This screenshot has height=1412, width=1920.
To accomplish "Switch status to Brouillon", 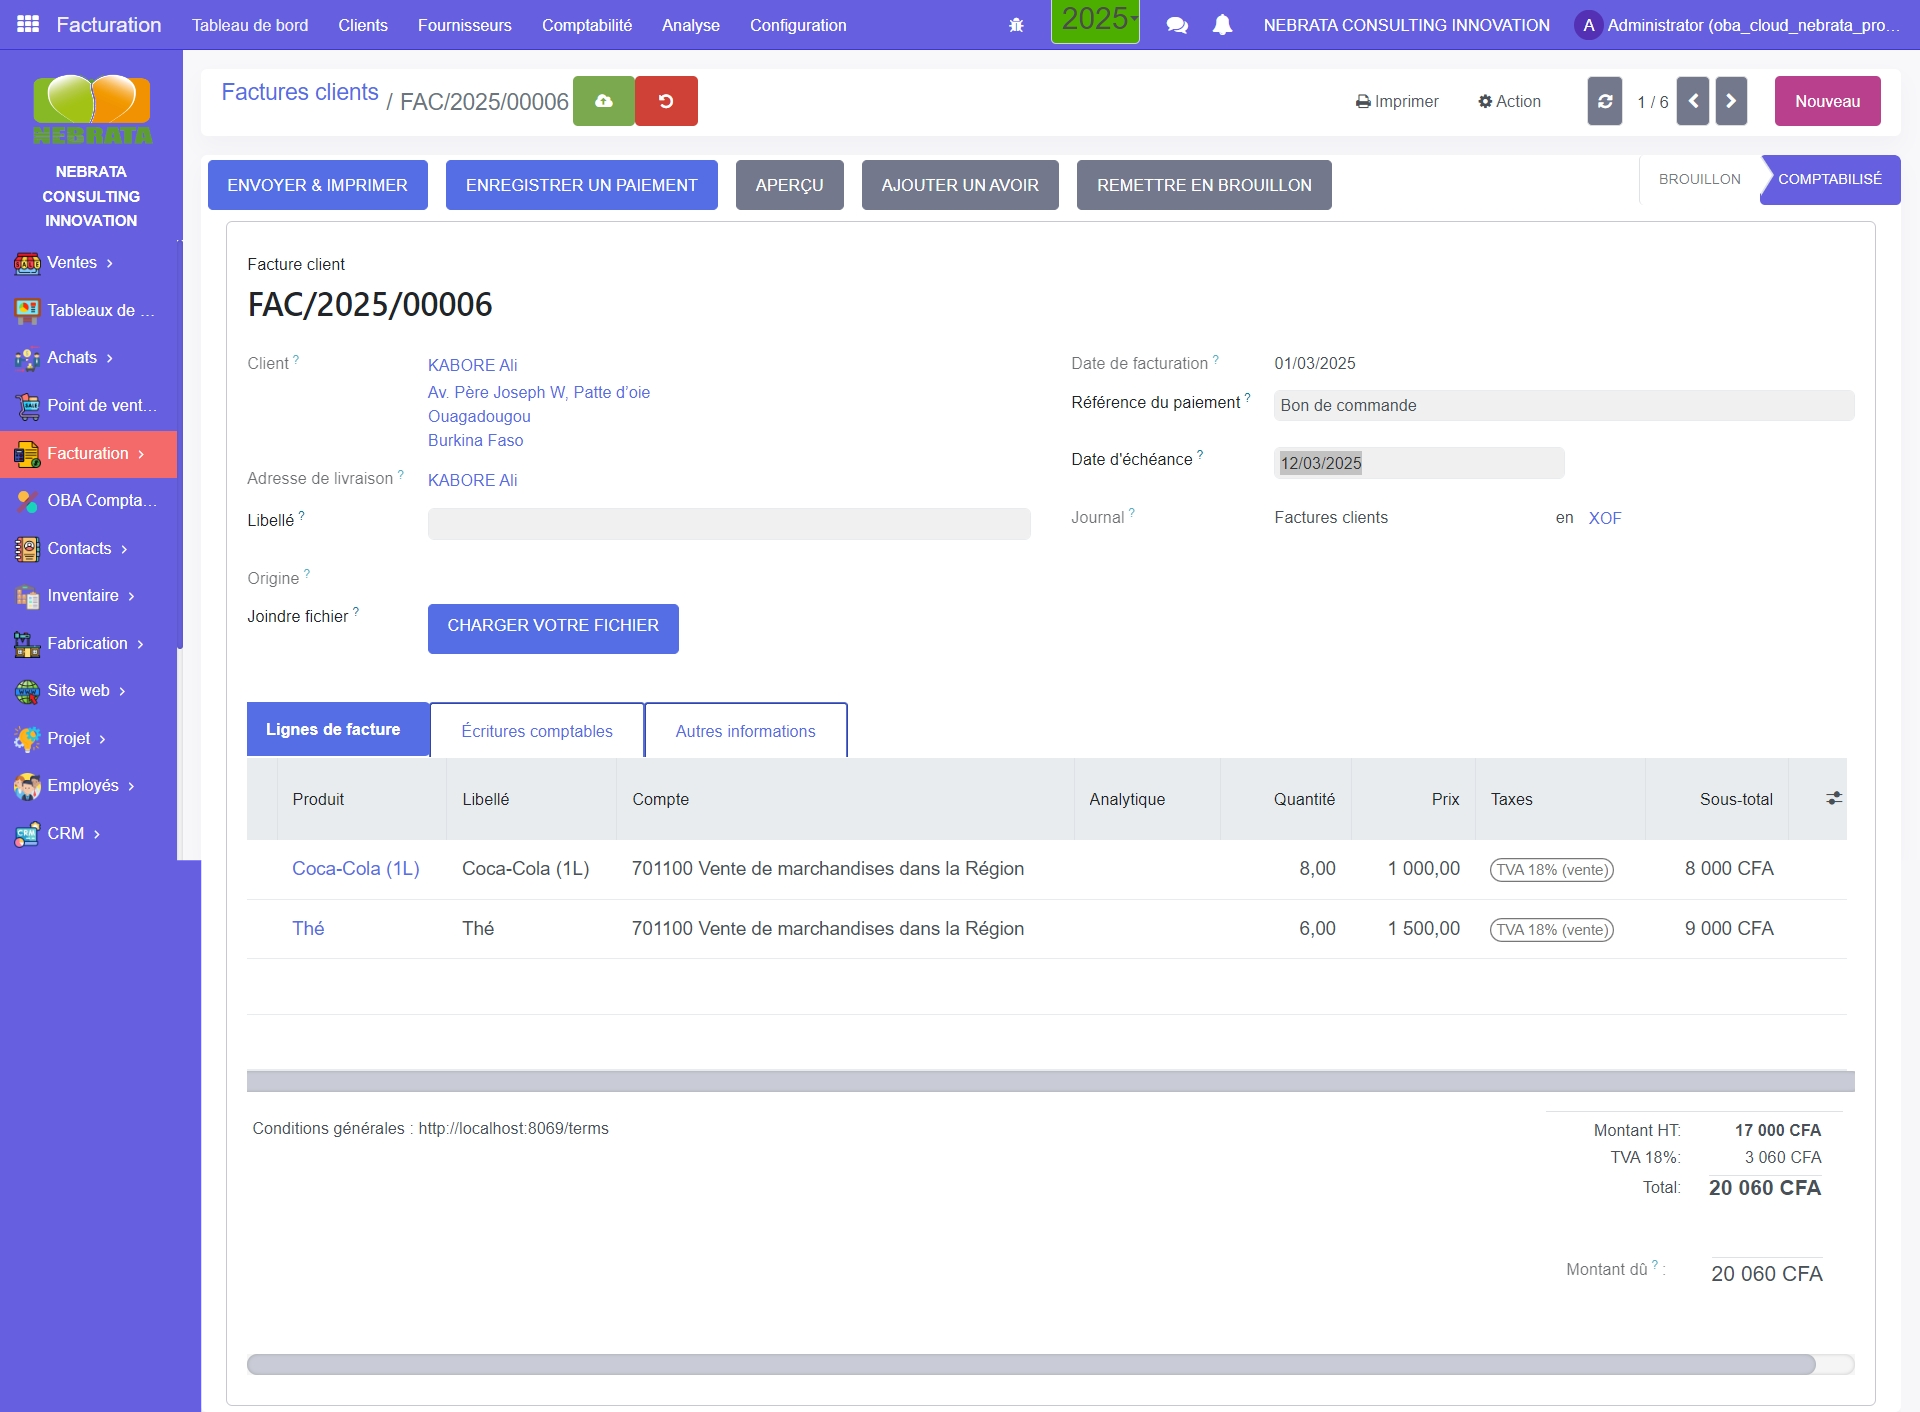I will (x=1699, y=179).
